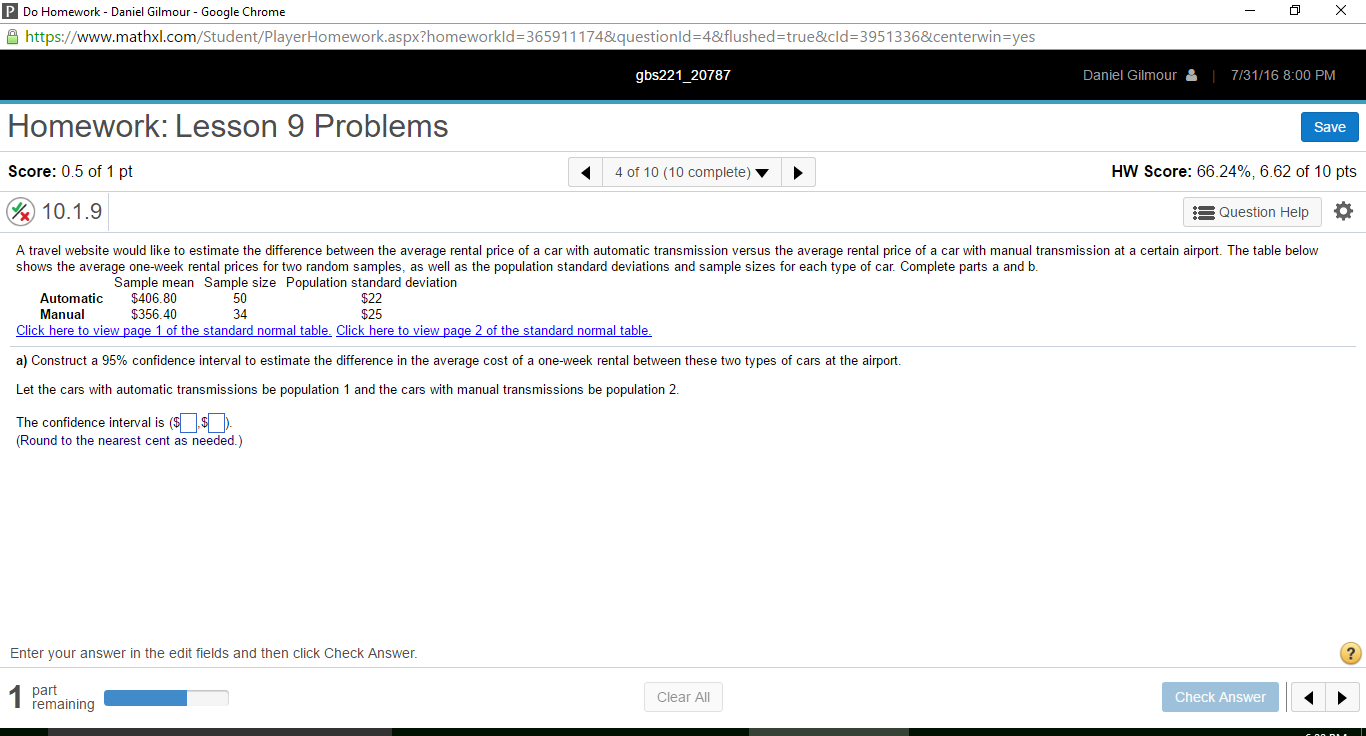1366x736 pixels.
Task: Click the Save button
Action: coord(1329,127)
